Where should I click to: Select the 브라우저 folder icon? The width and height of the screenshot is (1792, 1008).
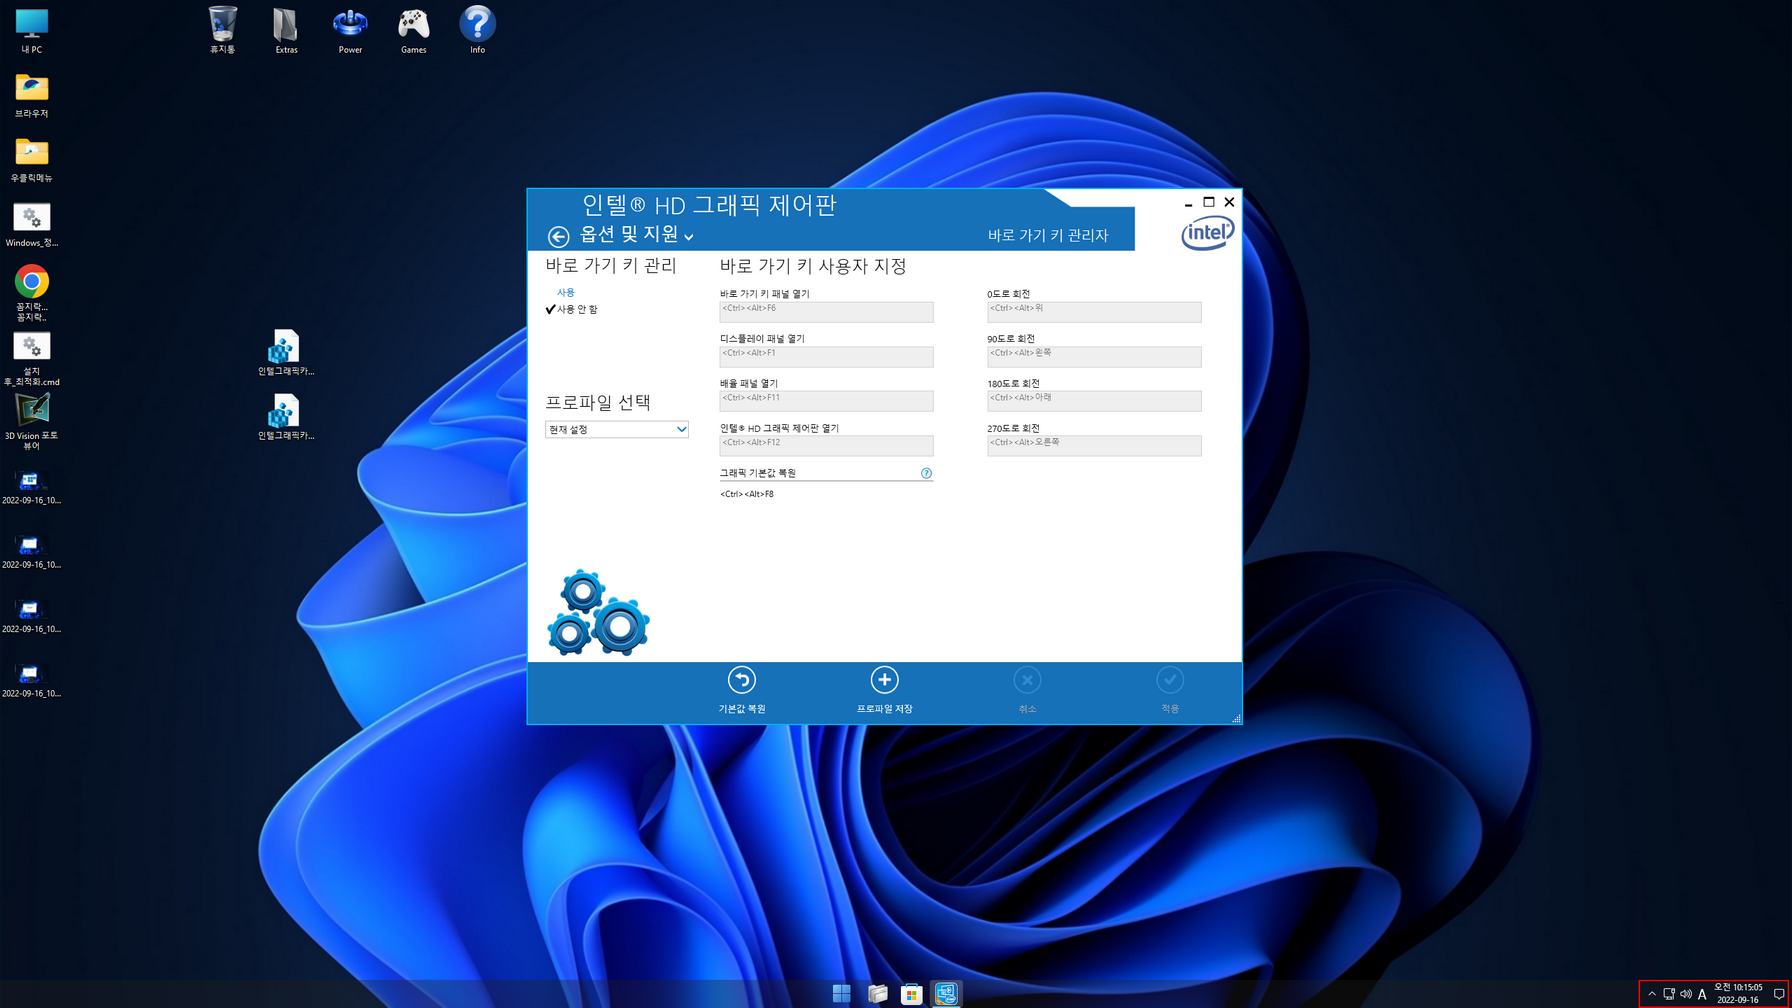point(32,95)
